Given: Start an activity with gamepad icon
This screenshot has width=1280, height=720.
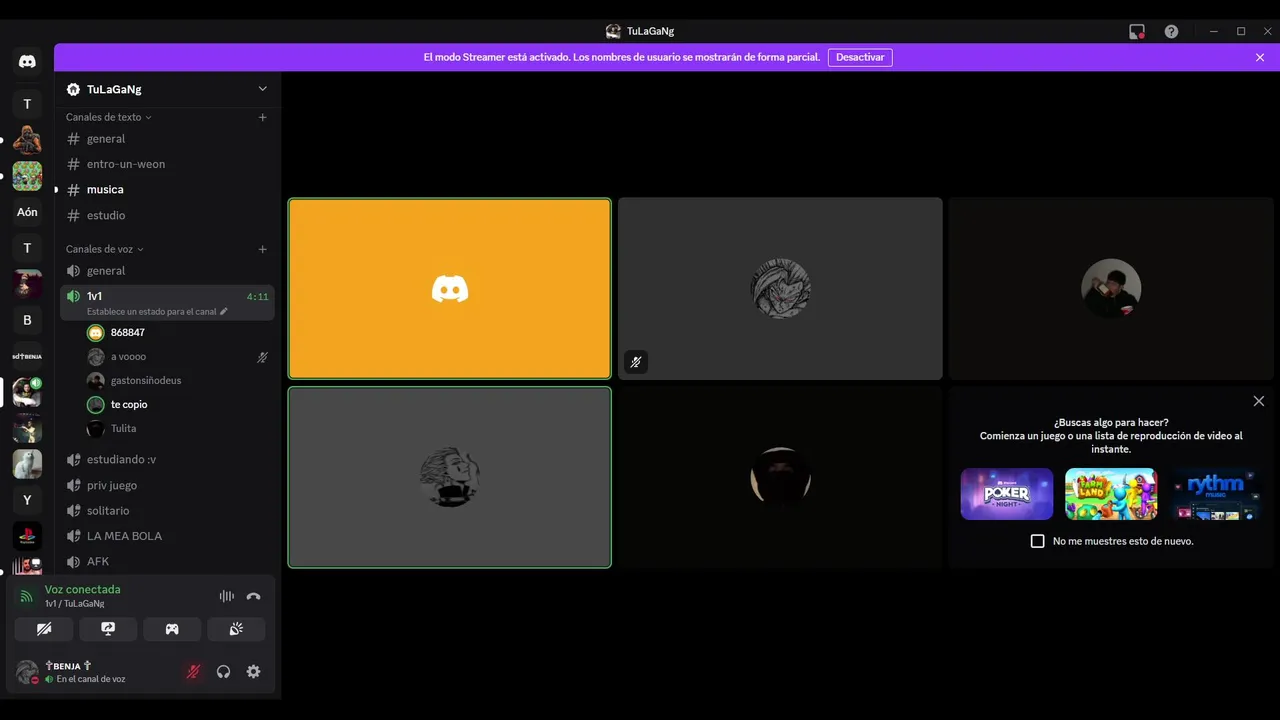Looking at the screenshot, I should (172, 629).
